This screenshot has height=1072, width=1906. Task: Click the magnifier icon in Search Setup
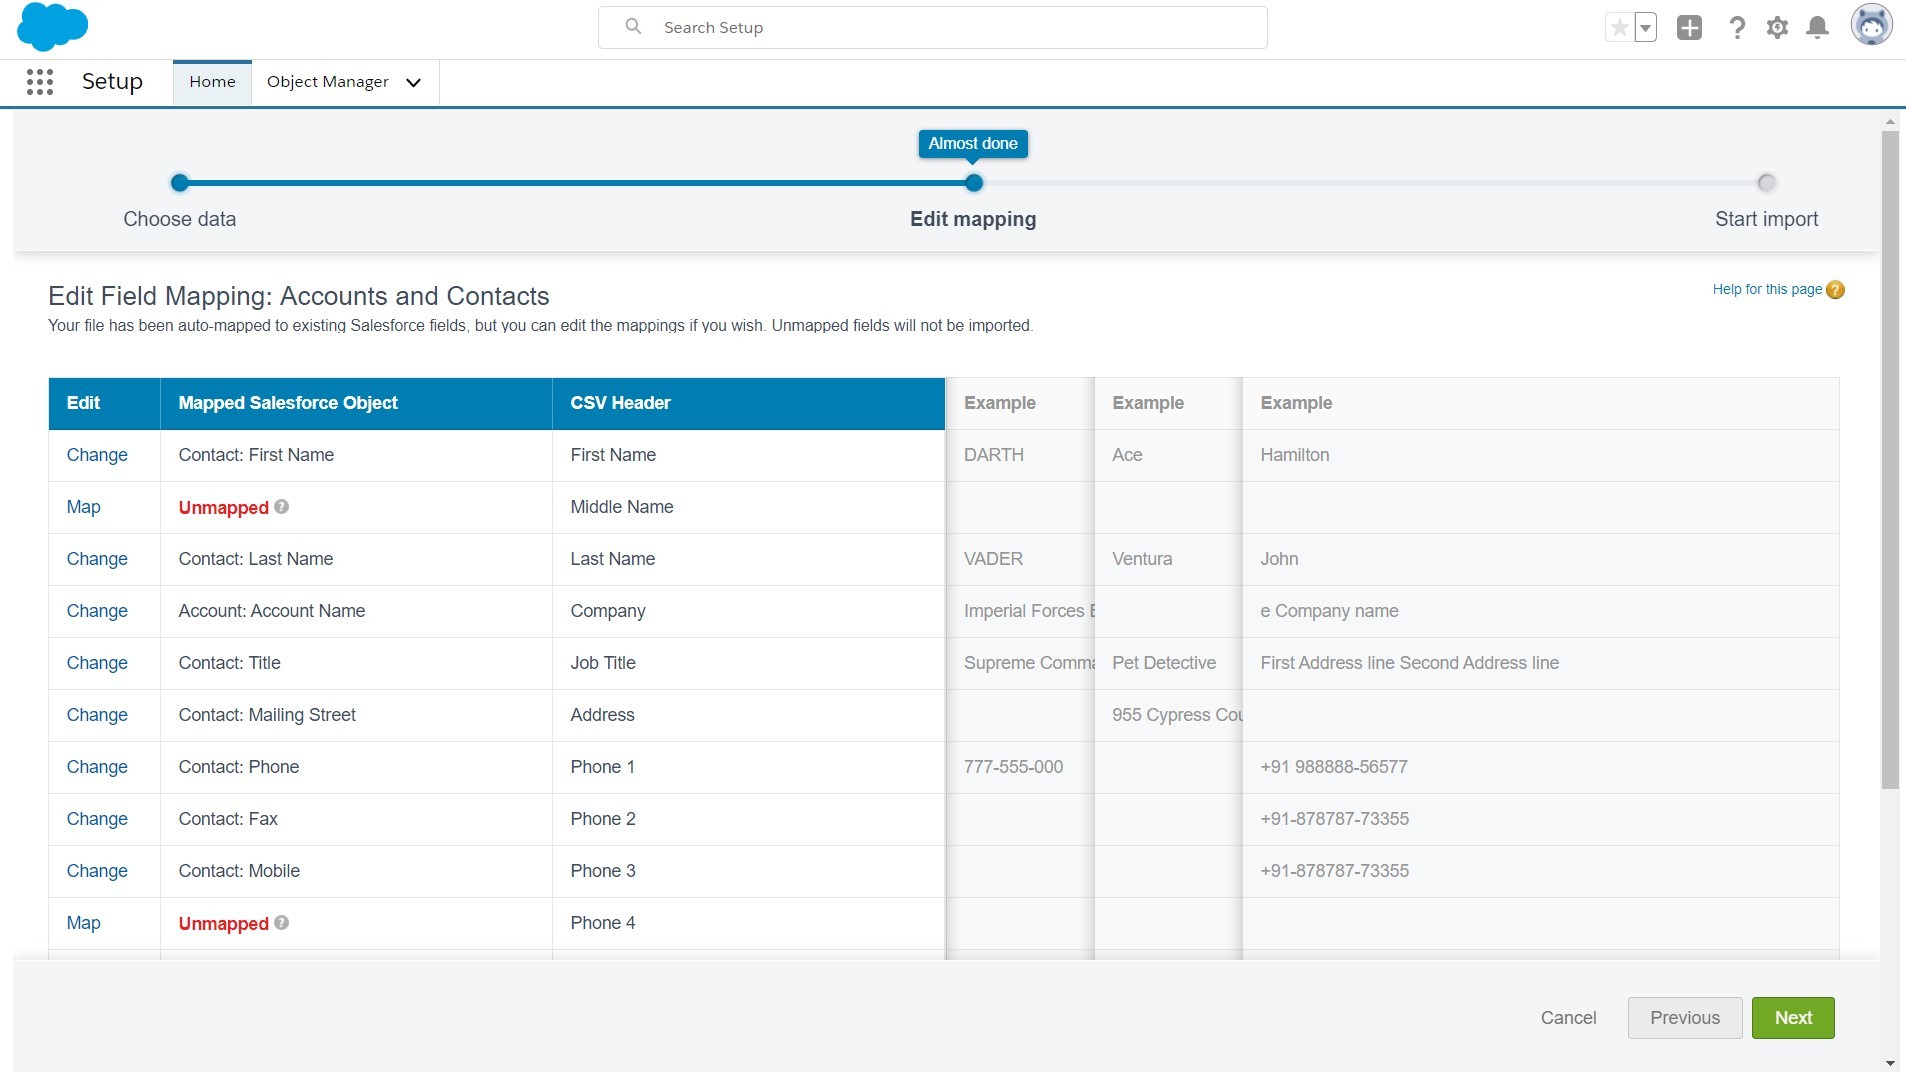click(x=633, y=26)
